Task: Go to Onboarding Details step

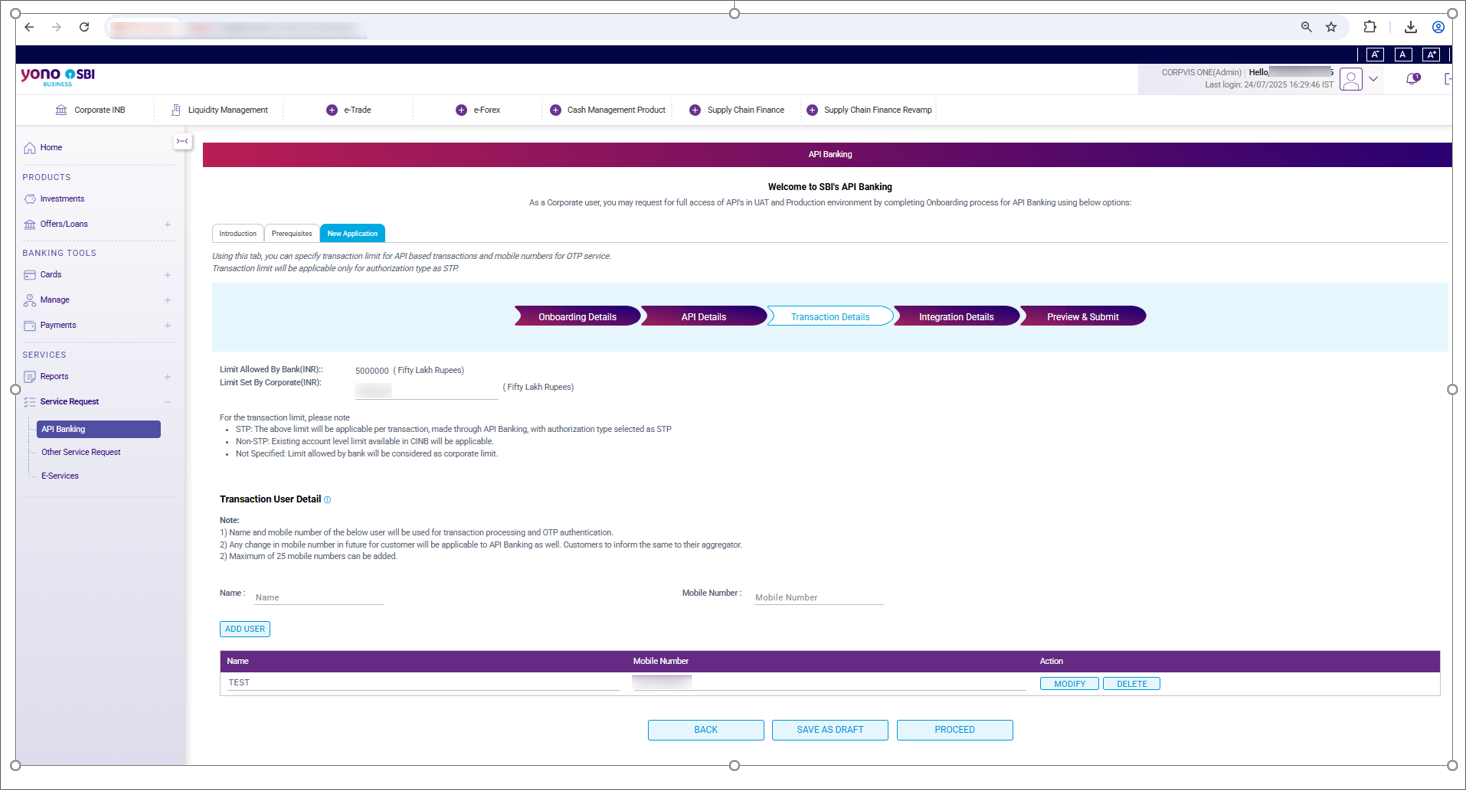Action: (x=577, y=316)
